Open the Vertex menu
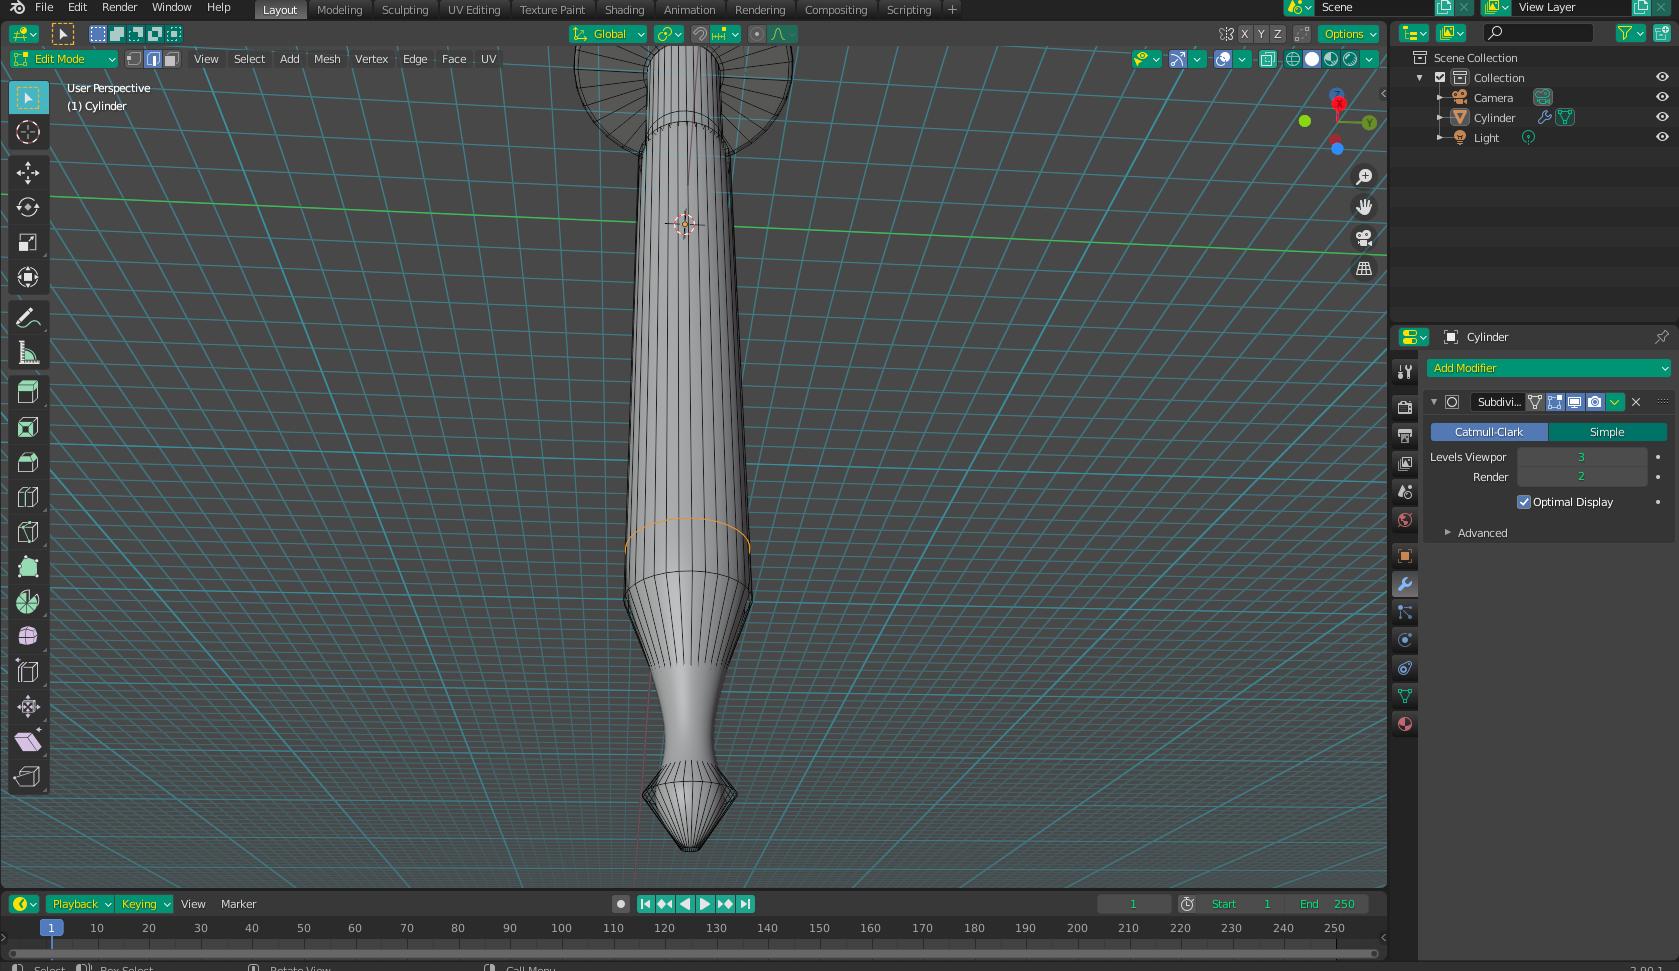The image size is (1679, 971). click(x=371, y=59)
